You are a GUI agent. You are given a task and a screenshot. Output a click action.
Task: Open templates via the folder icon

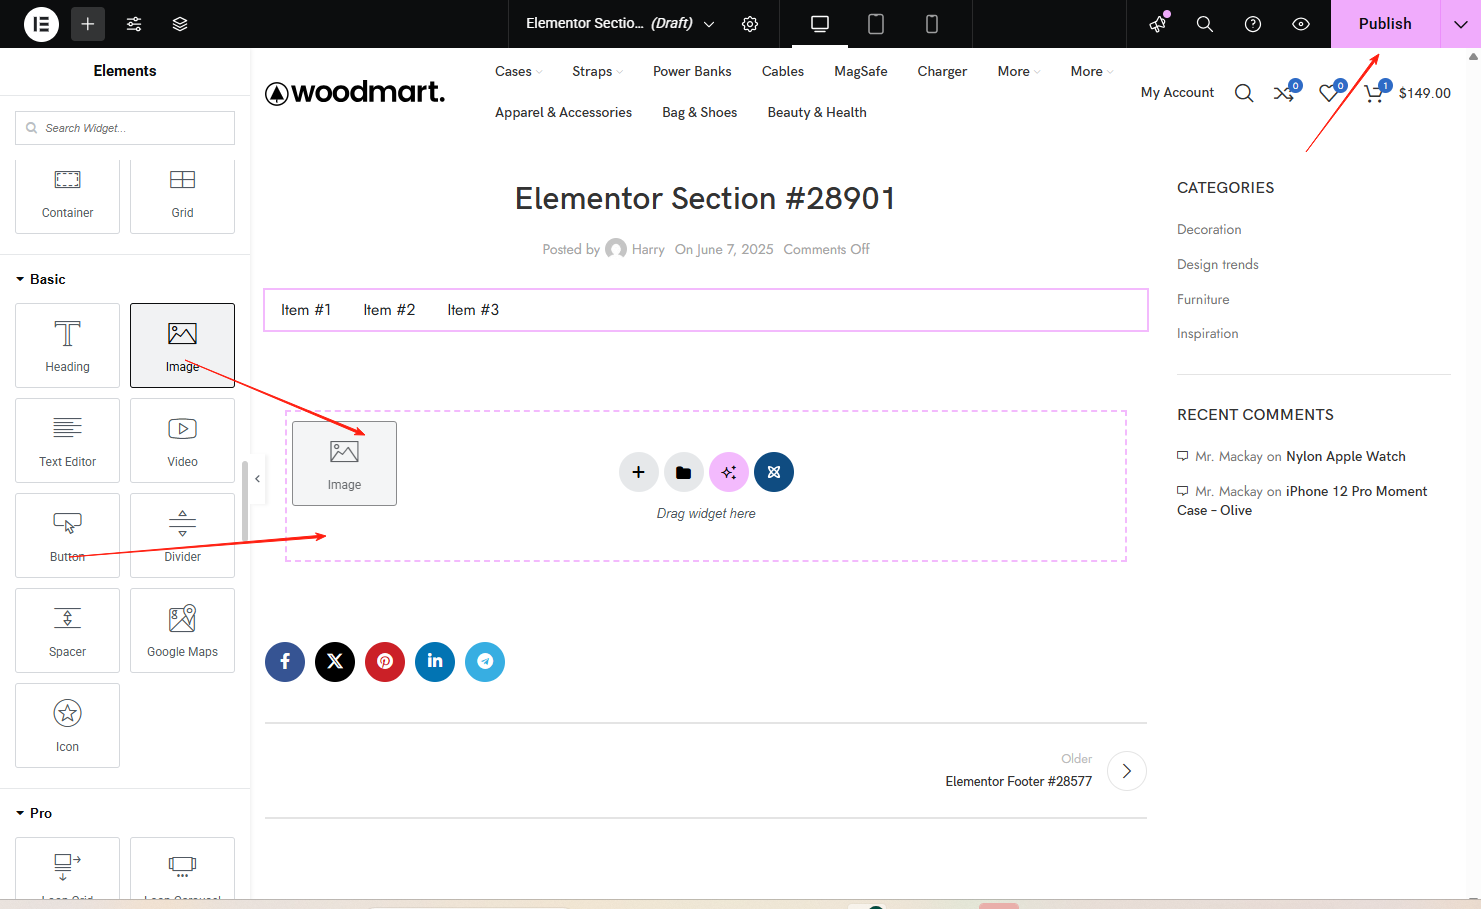click(x=684, y=471)
